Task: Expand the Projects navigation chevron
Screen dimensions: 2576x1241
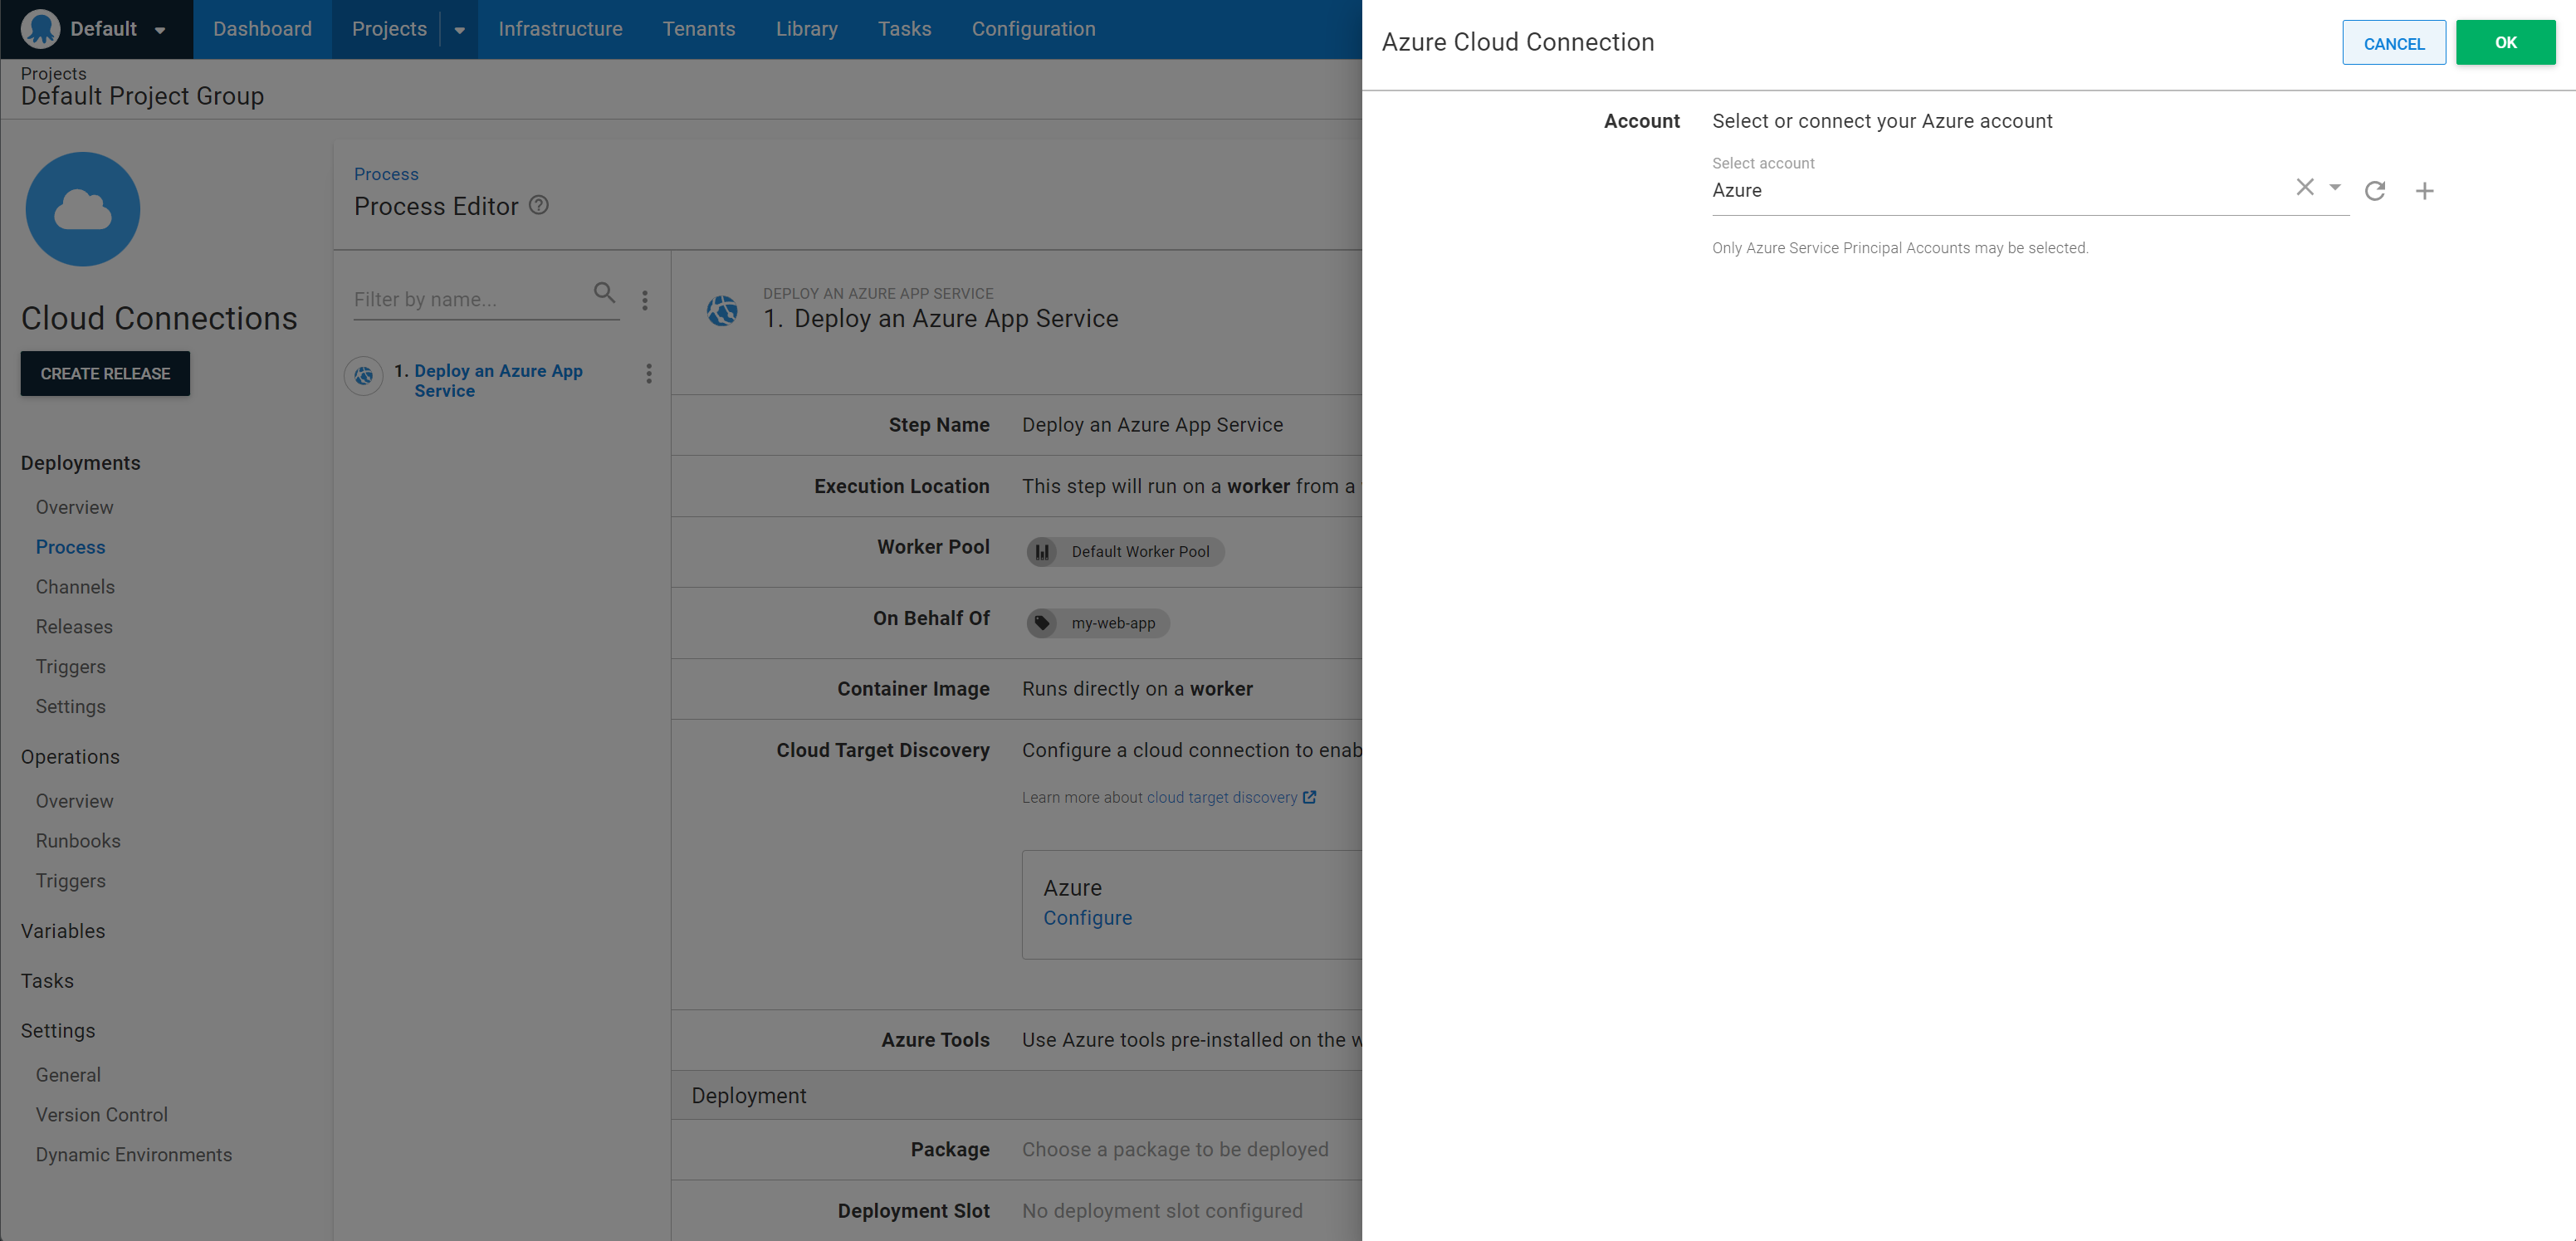Action: point(459,28)
